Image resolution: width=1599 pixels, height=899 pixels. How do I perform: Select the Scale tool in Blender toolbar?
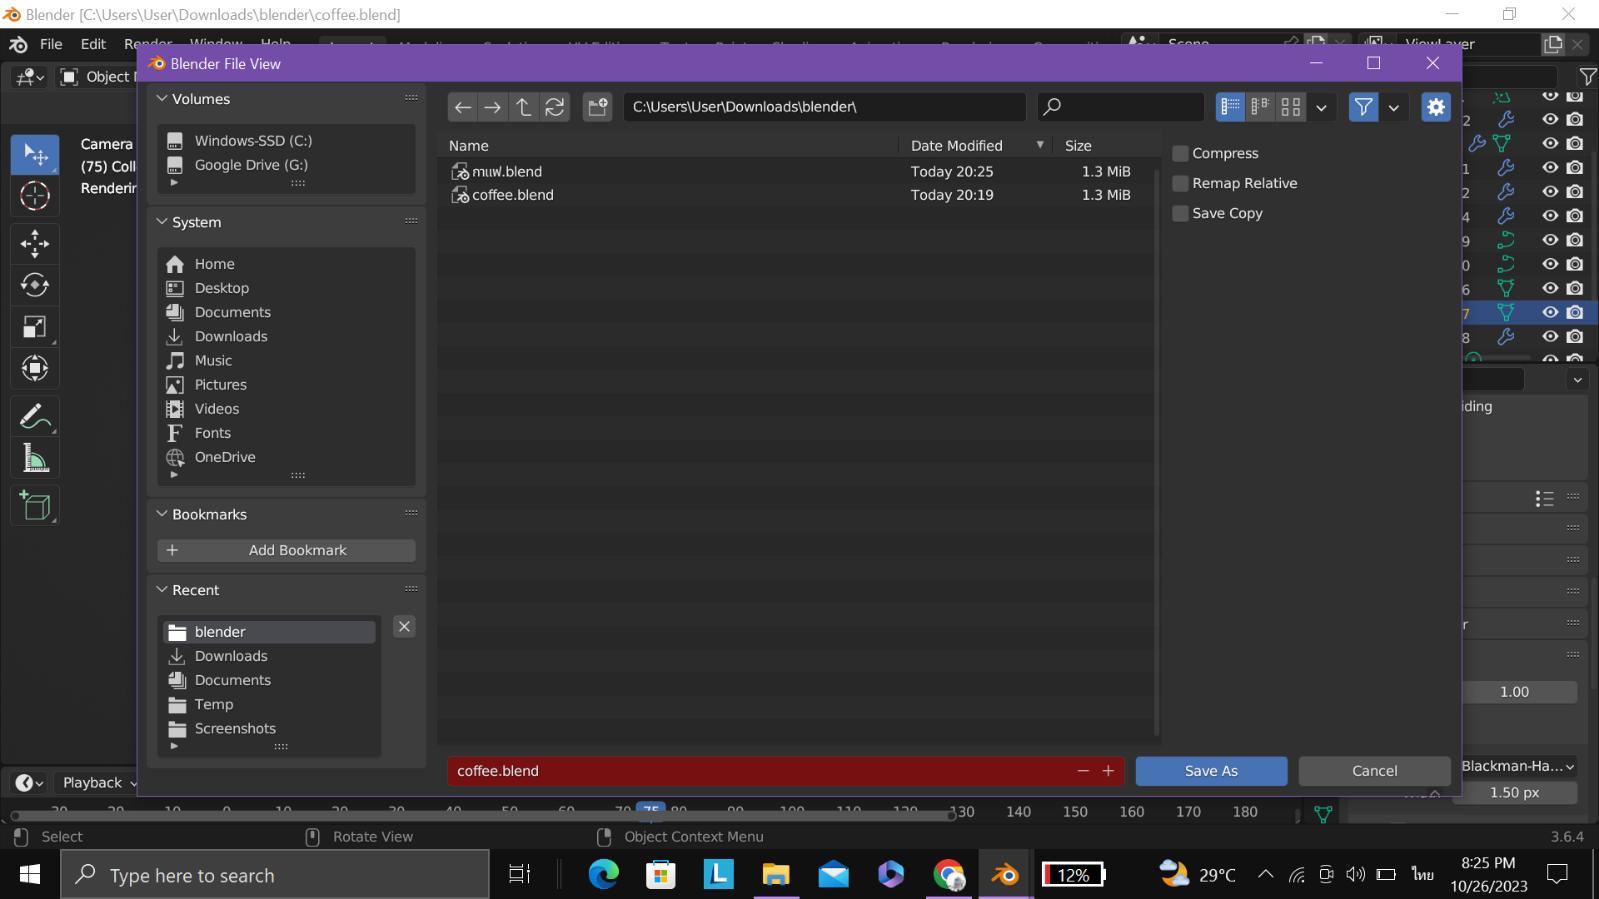[35, 327]
